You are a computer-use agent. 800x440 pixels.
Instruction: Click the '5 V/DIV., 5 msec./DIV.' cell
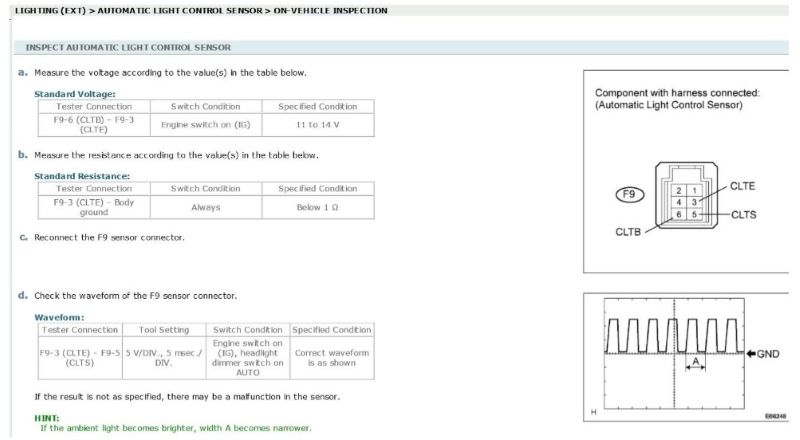164,353
